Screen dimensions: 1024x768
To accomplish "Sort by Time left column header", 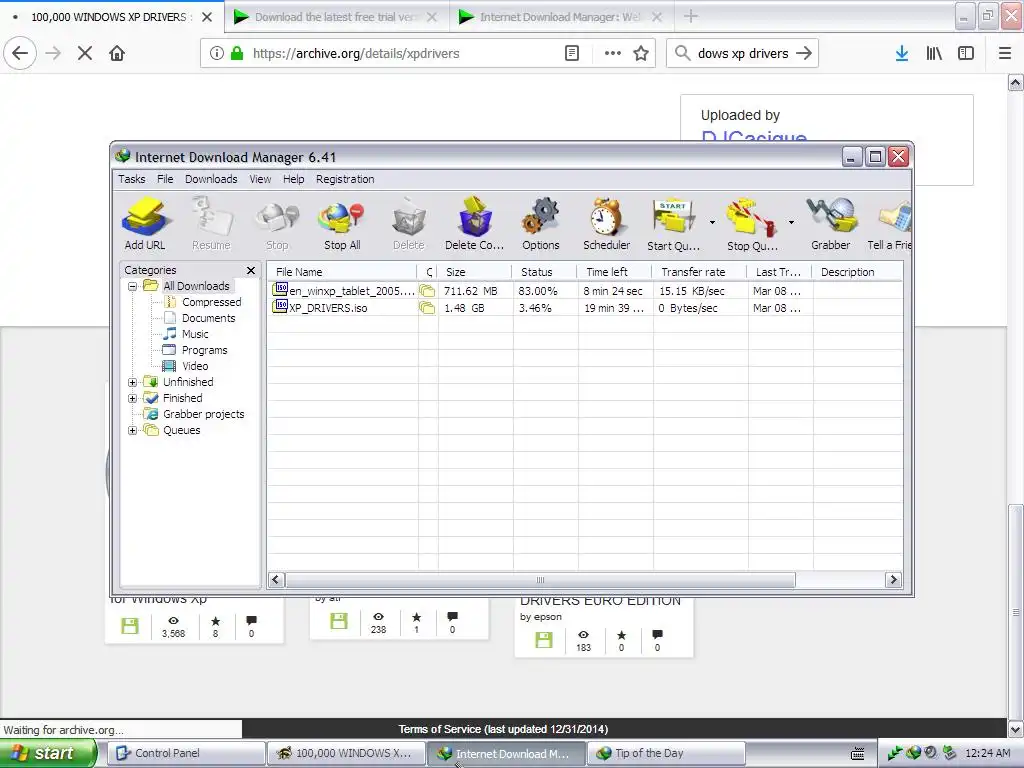I will [x=614, y=272].
